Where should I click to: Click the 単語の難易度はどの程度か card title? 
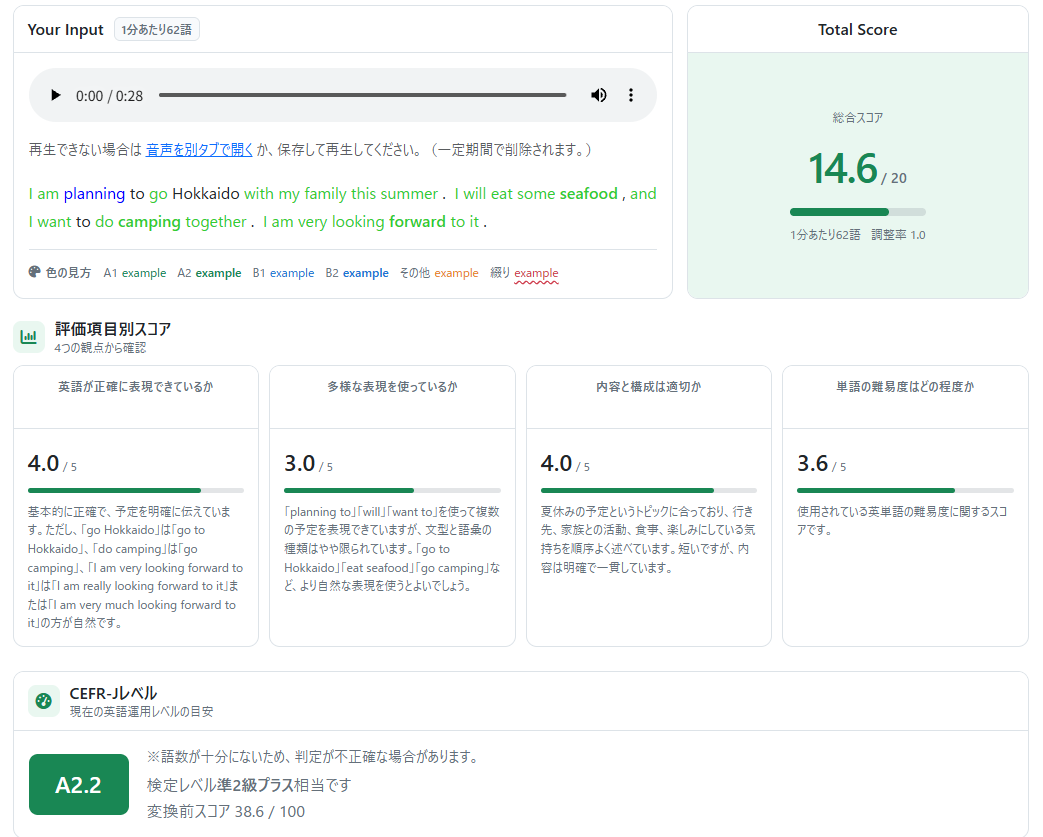pyautogui.click(x=905, y=387)
